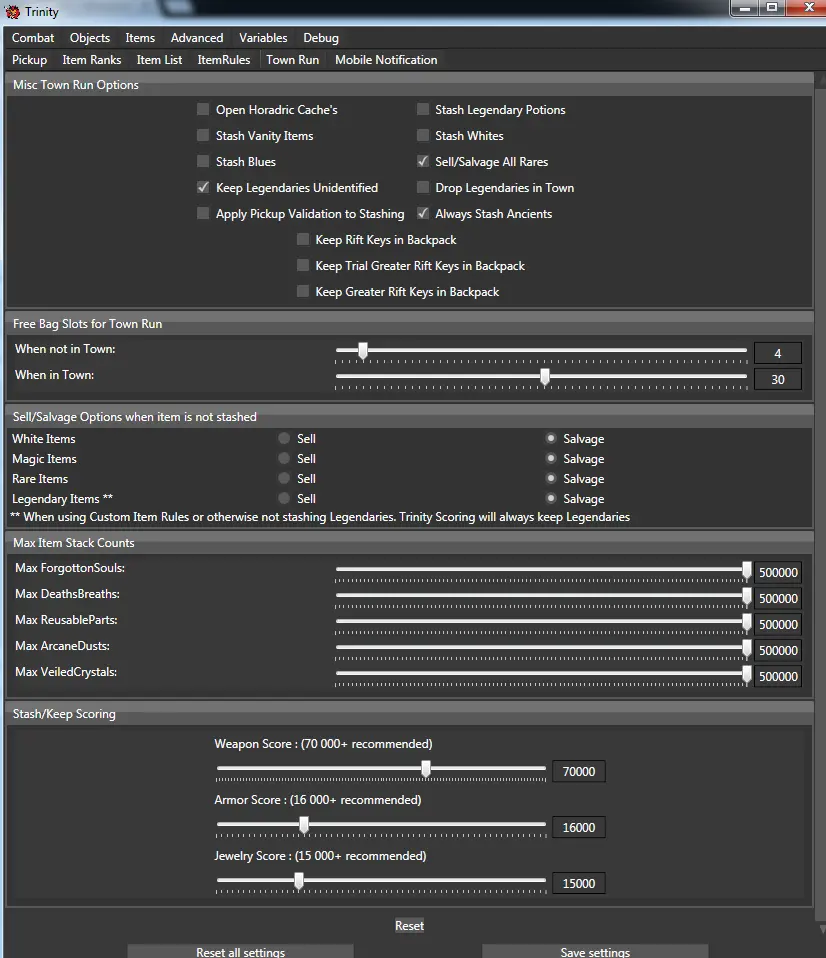
Task: Switch to the Item List tab
Action: click(159, 60)
